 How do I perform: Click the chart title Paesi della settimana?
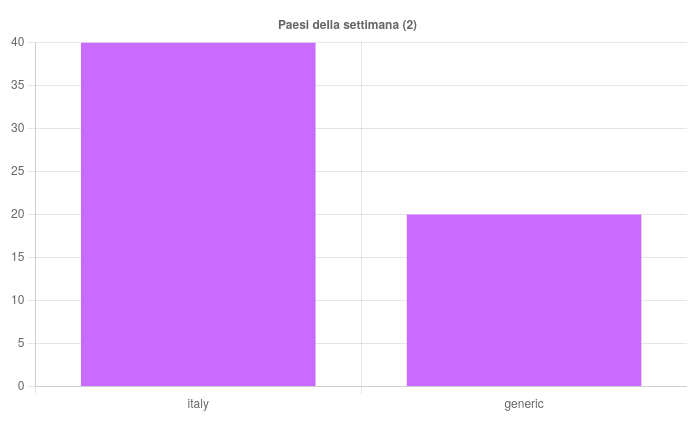347,25
